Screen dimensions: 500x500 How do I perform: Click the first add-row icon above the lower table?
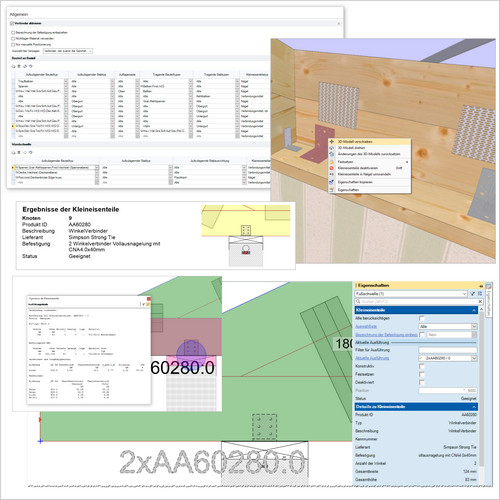(13, 152)
